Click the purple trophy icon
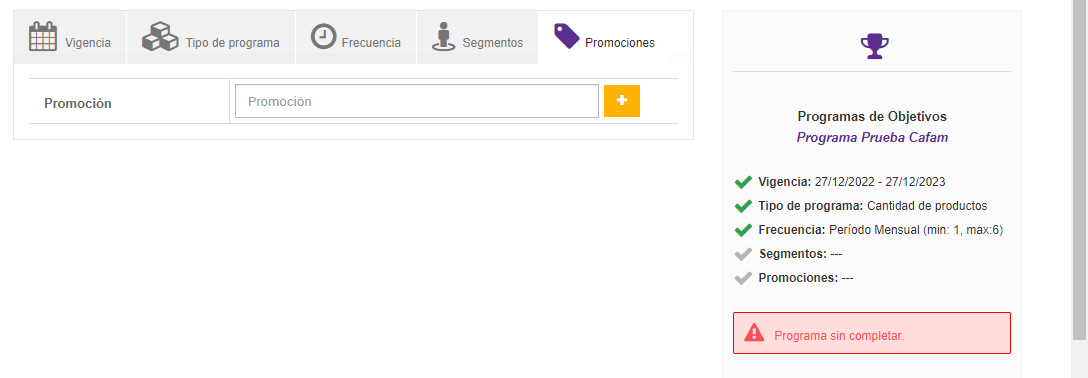 (872, 46)
